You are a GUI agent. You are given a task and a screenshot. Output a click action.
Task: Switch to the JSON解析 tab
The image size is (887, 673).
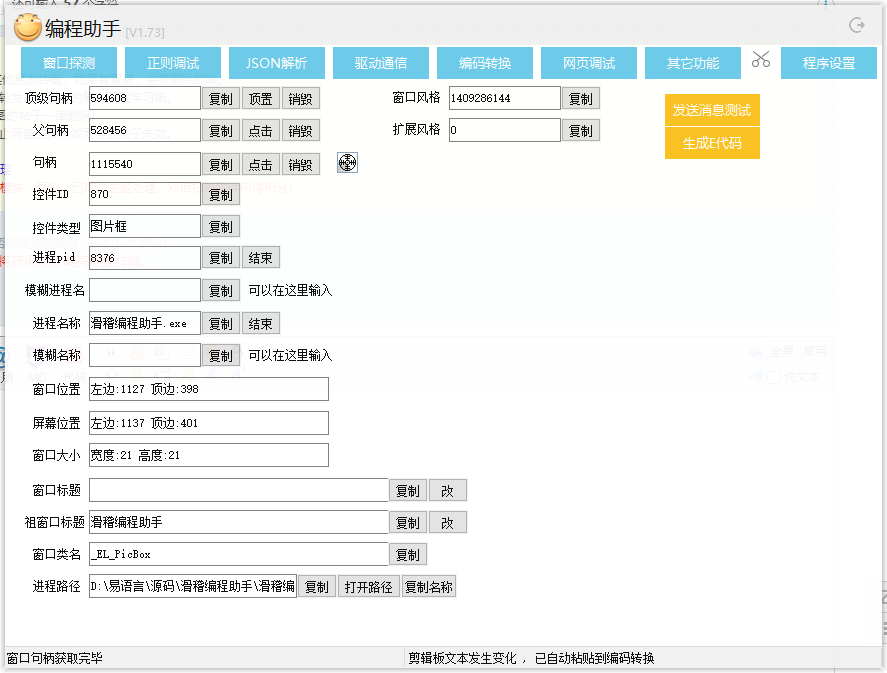pos(277,63)
